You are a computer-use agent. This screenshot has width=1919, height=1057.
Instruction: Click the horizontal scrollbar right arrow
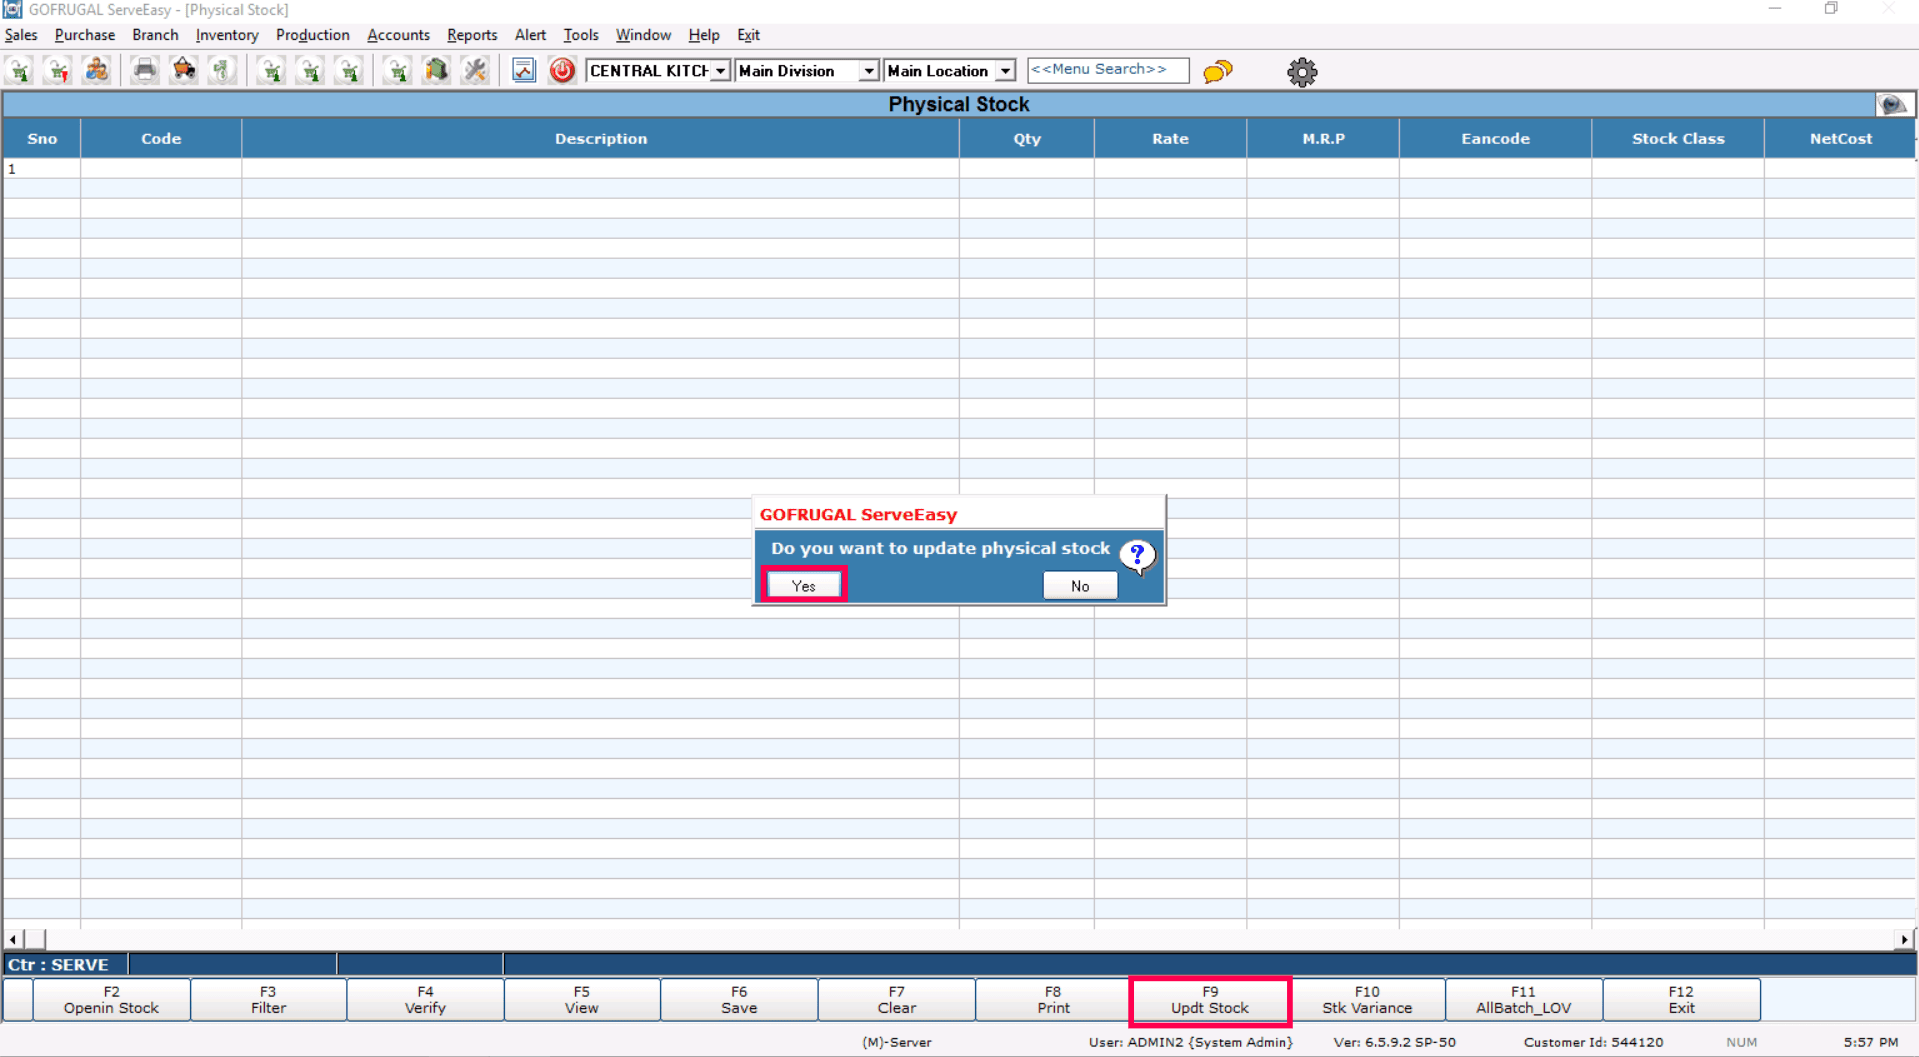1904,939
